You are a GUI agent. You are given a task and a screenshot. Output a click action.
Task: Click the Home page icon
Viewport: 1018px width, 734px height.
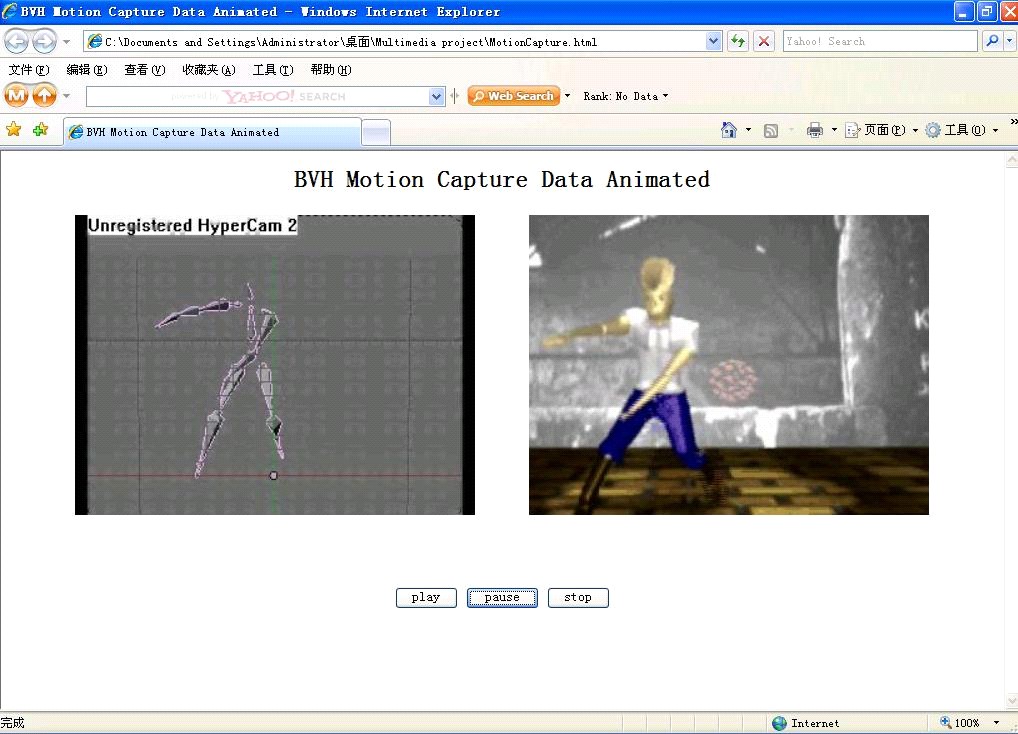coord(729,130)
